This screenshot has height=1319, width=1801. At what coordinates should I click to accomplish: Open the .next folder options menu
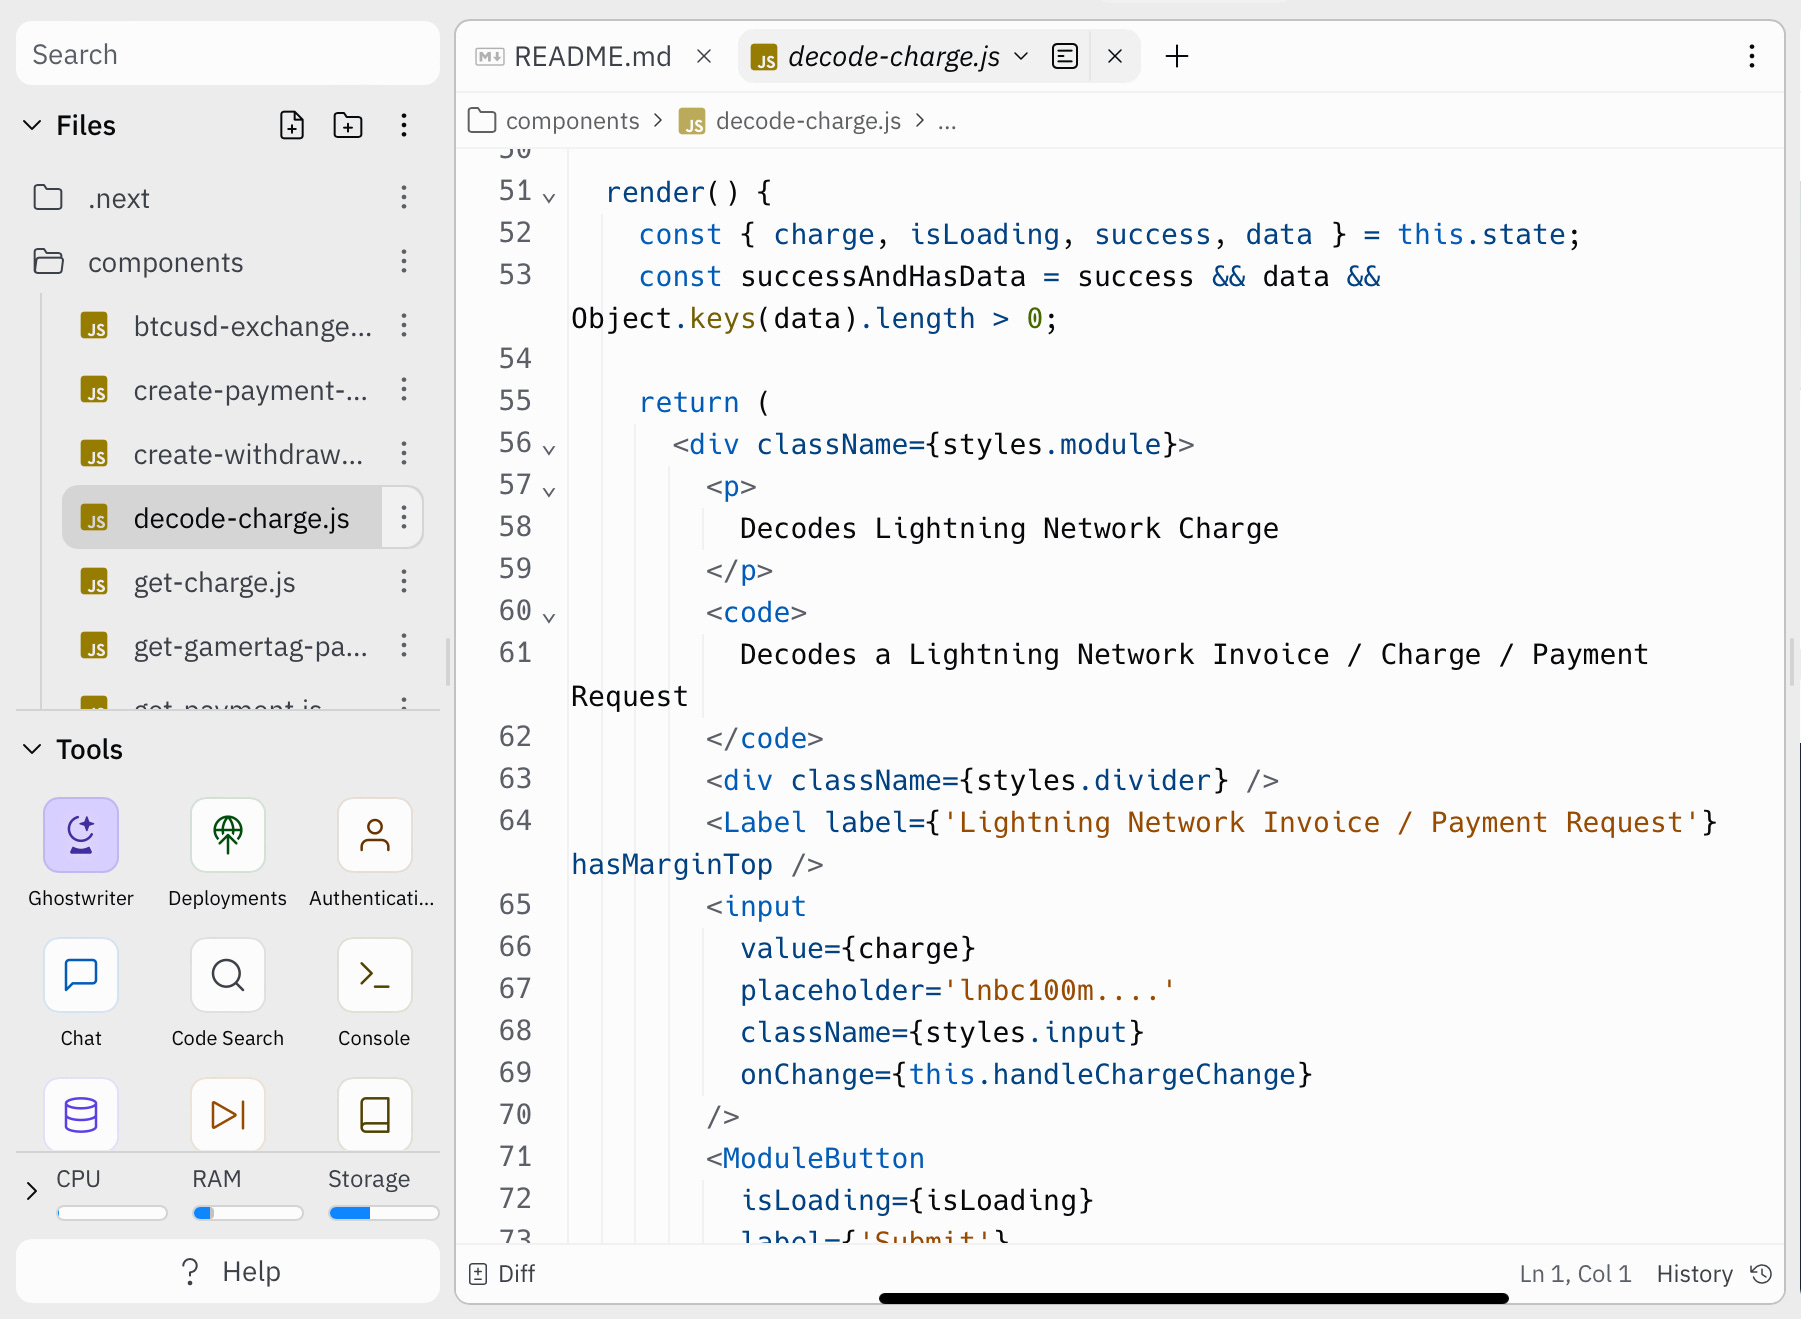click(404, 197)
